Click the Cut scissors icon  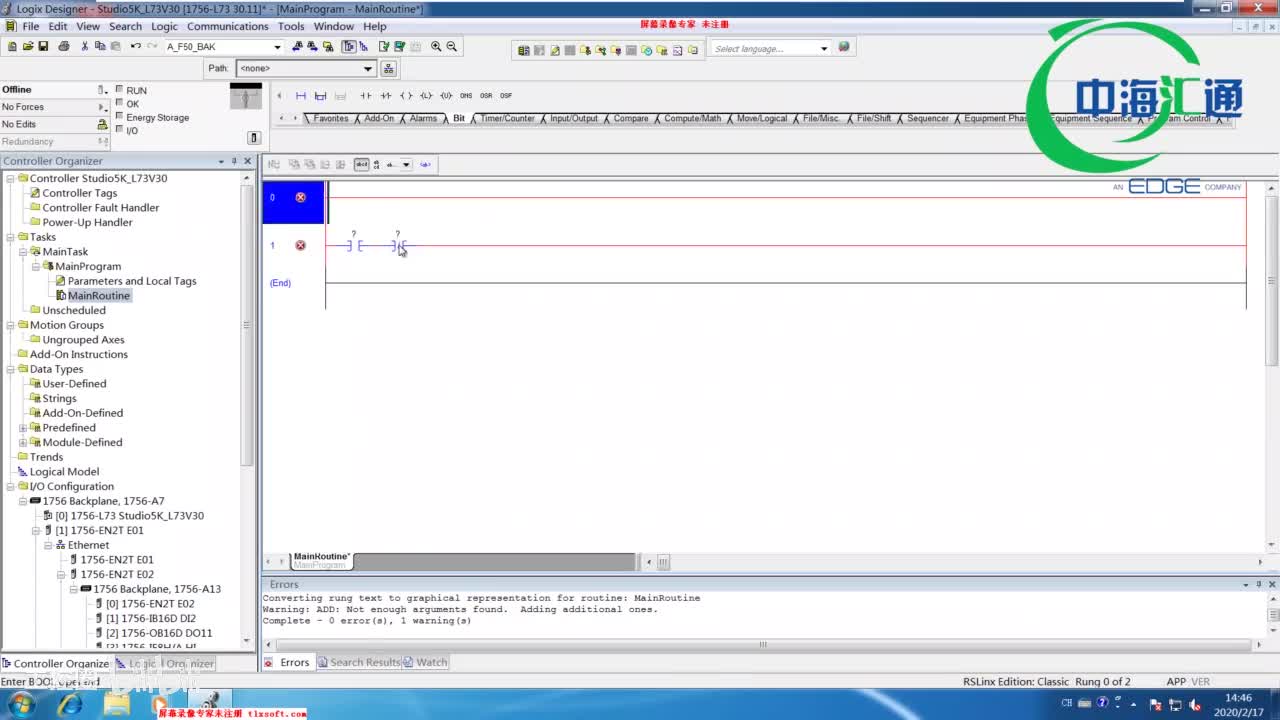(x=85, y=46)
